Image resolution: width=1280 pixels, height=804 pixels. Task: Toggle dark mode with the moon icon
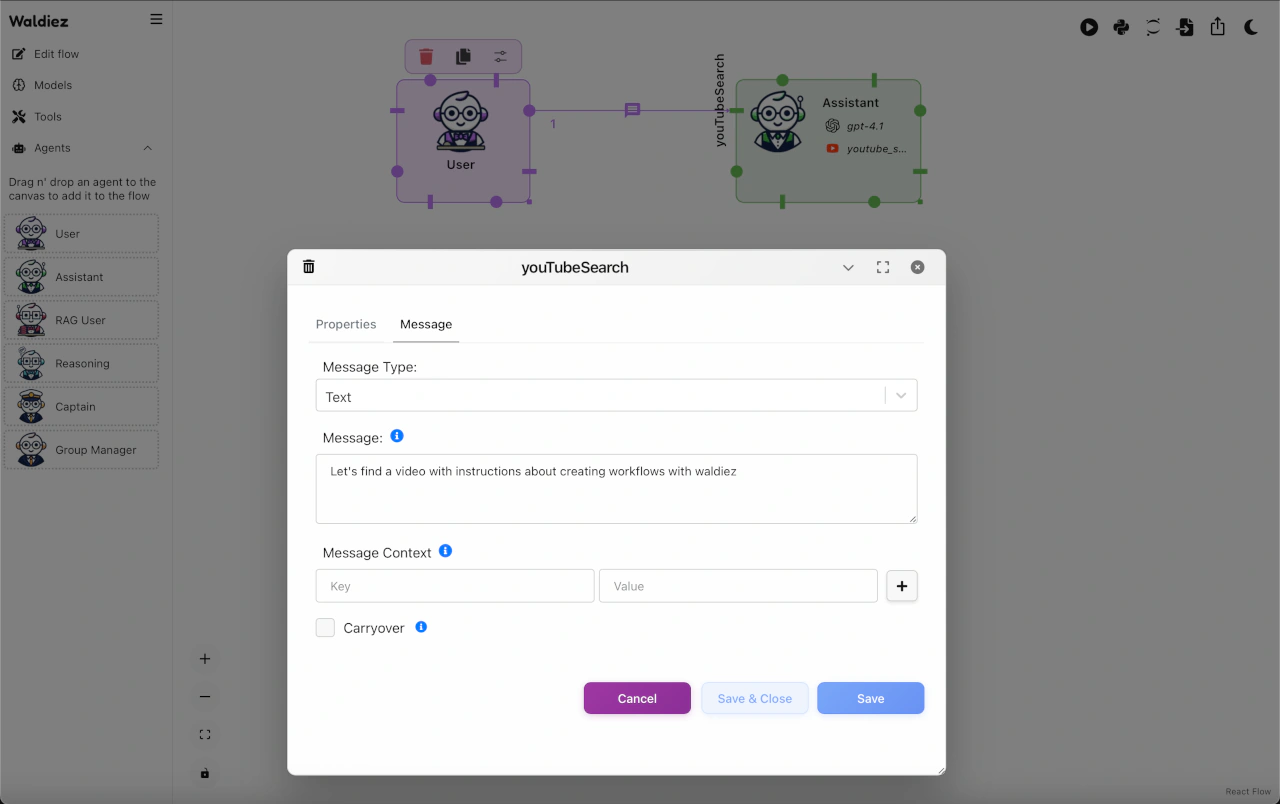coord(1251,28)
